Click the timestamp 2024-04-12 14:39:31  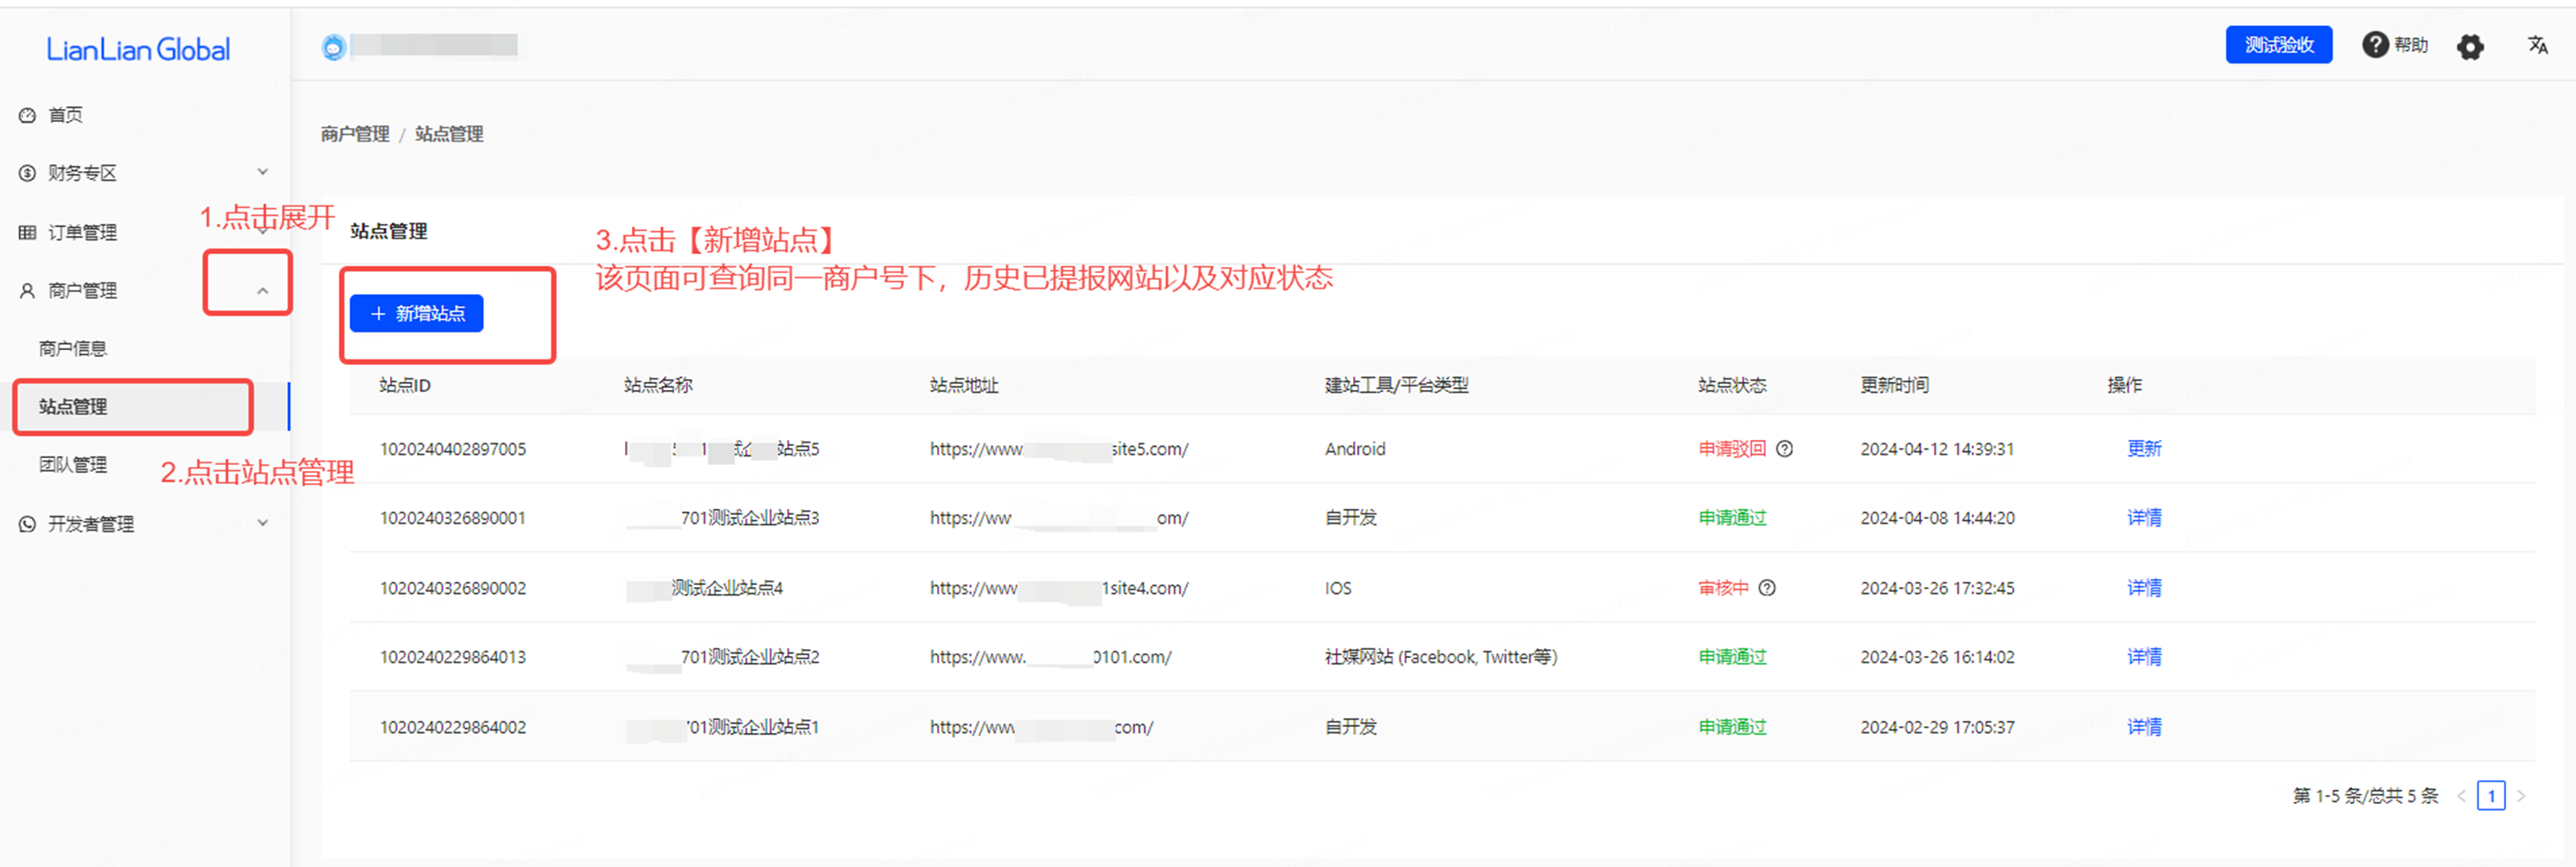coord(1937,449)
